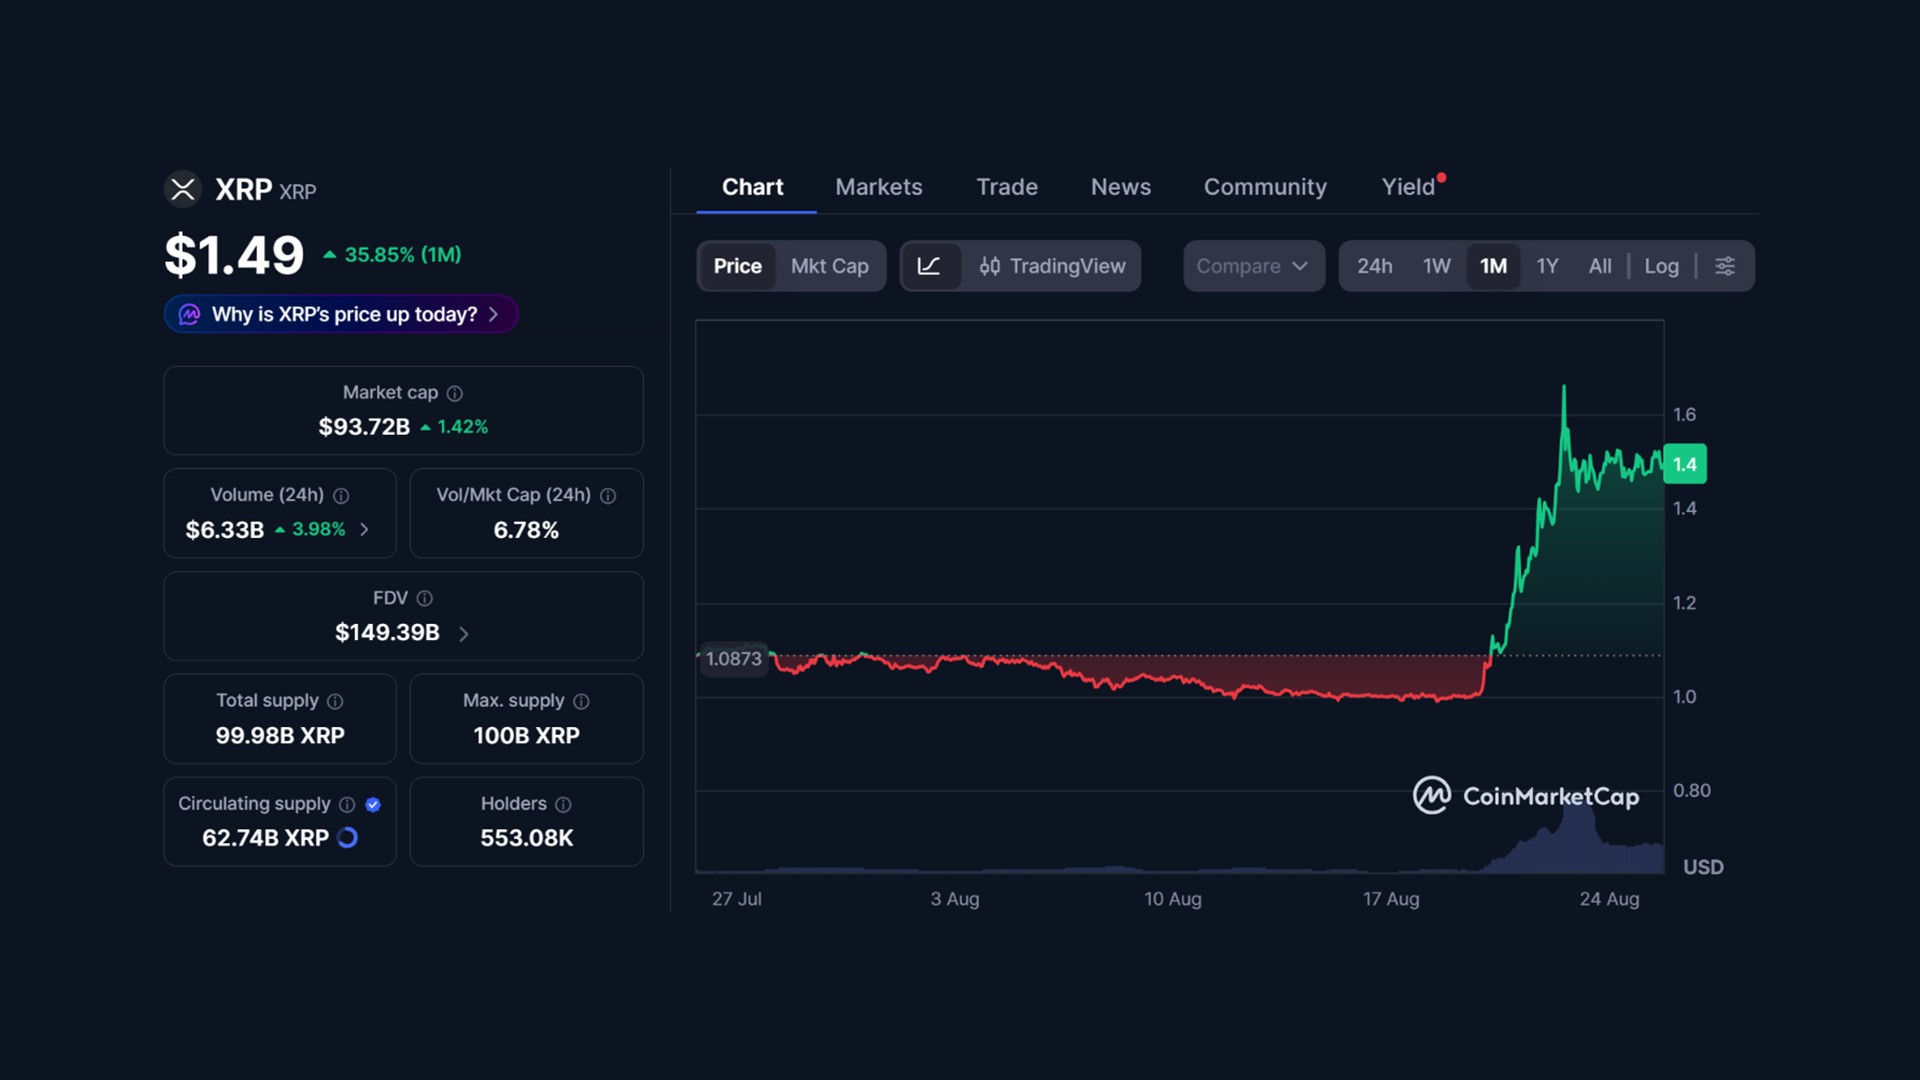Open the Compare dropdown
This screenshot has height=1080, width=1920.
[x=1254, y=266]
